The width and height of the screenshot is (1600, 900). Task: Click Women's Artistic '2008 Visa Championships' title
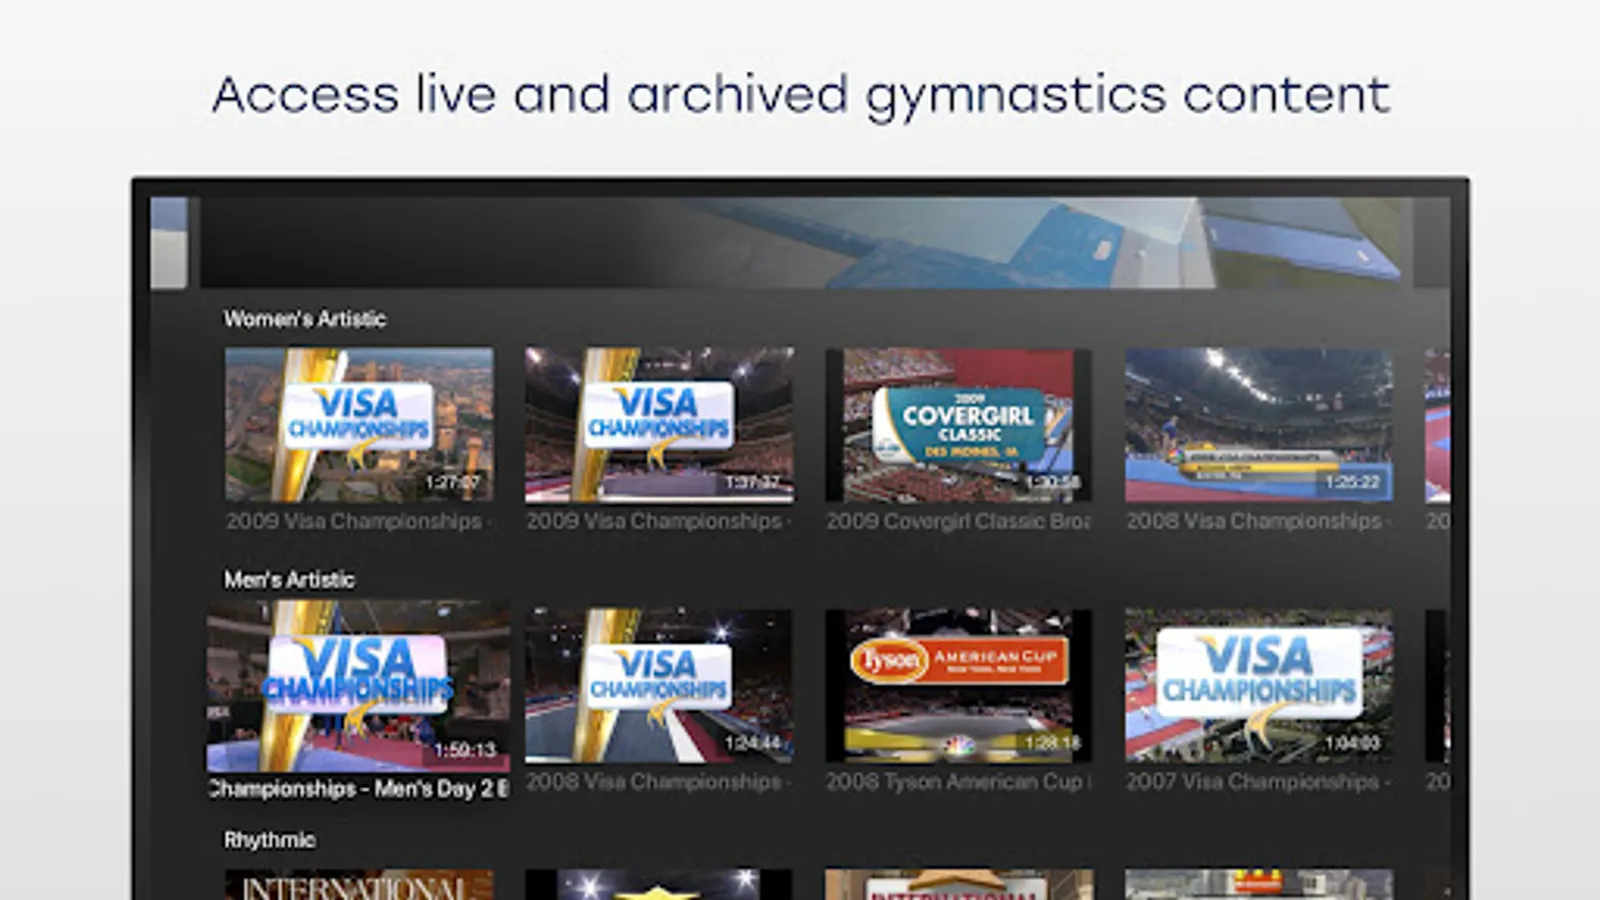[x=1258, y=521]
